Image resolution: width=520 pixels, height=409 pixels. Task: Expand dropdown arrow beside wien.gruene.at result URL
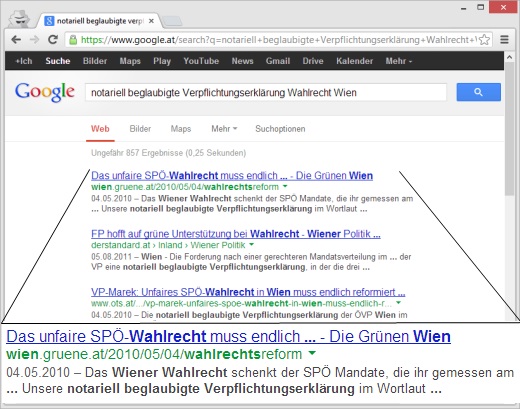(x=285, y=186)
